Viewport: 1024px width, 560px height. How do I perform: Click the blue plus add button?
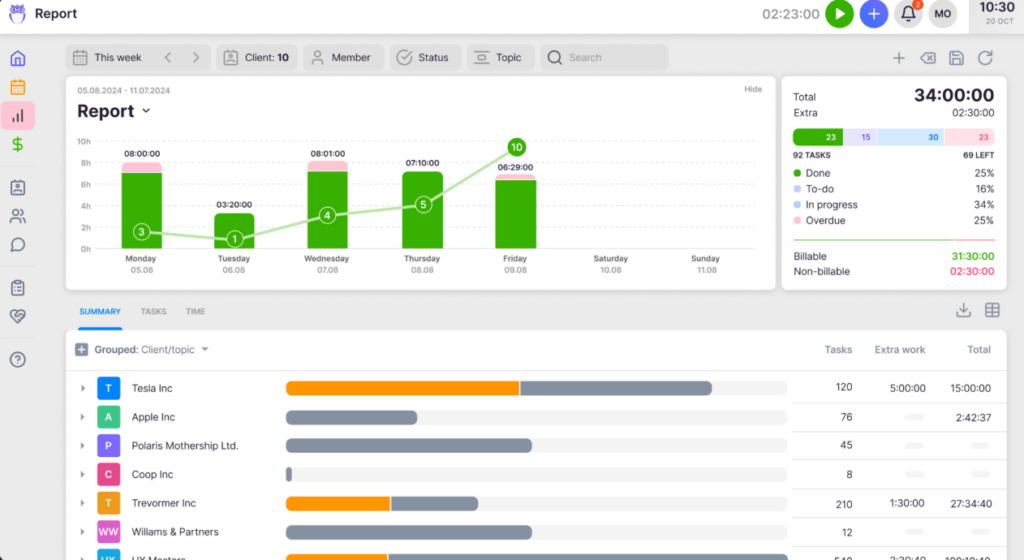(874, 14)
